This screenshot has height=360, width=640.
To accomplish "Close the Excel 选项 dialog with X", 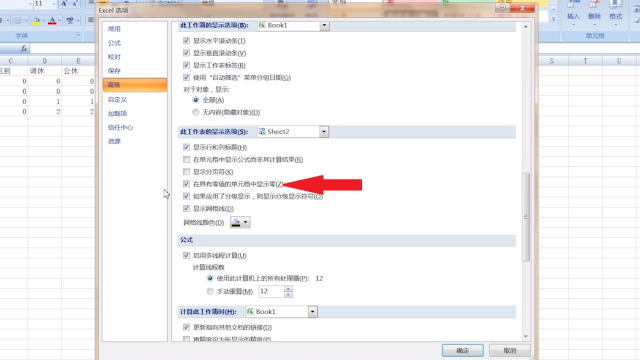I will (522, 8).
